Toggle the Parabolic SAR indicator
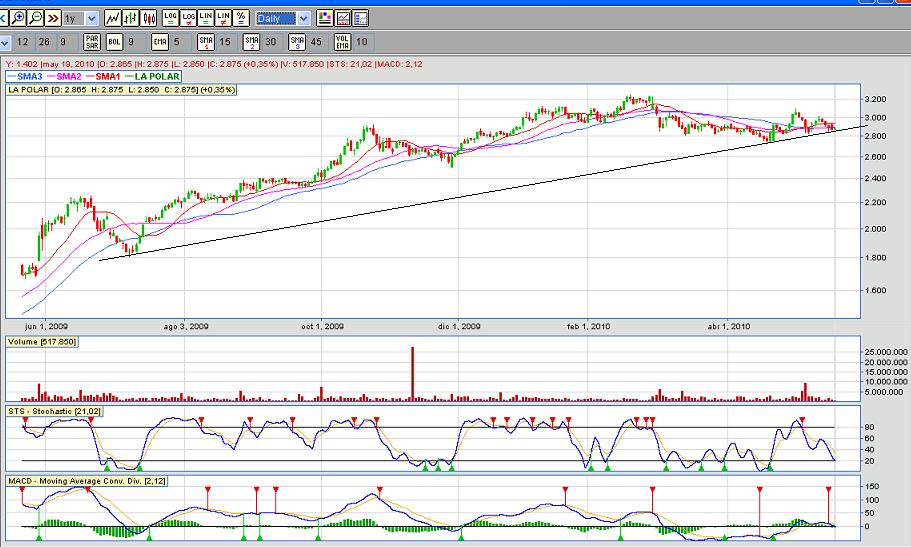 (x=92, y=42)
